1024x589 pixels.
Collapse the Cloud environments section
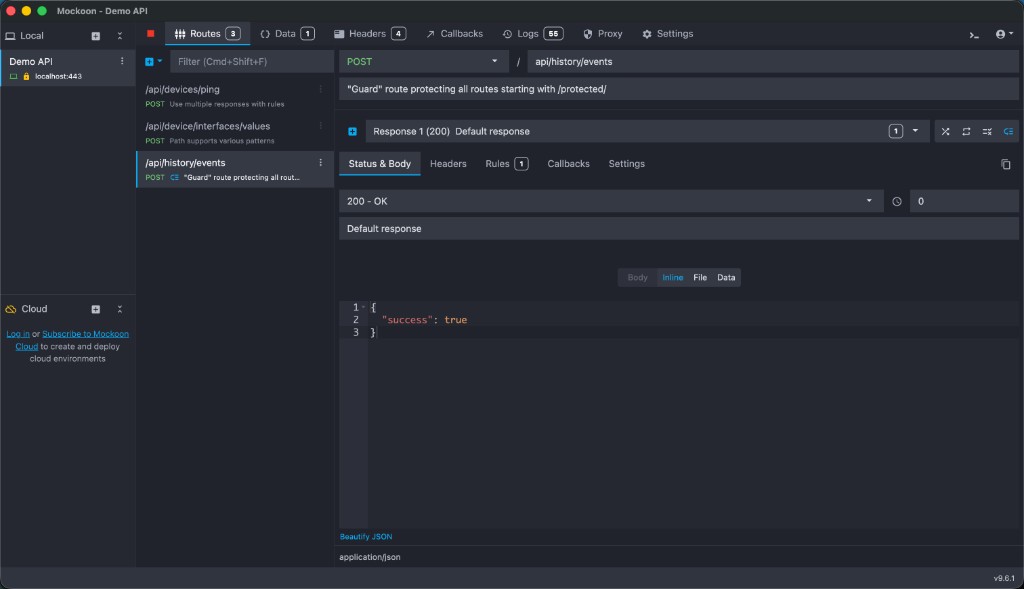(120, 309)
